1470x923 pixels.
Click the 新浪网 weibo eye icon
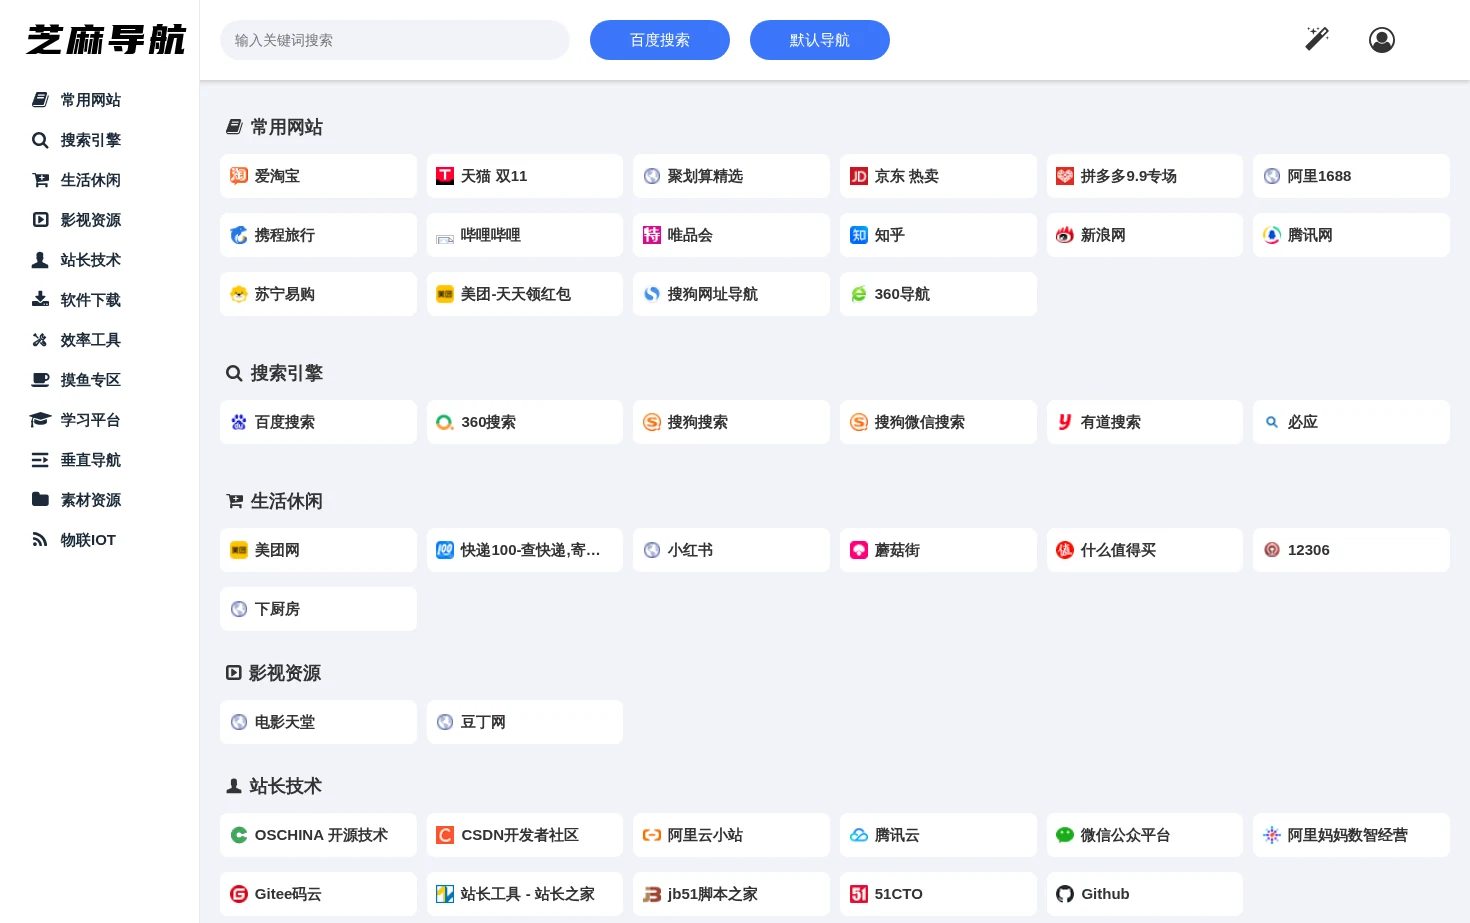click(x=1065, y=235)
